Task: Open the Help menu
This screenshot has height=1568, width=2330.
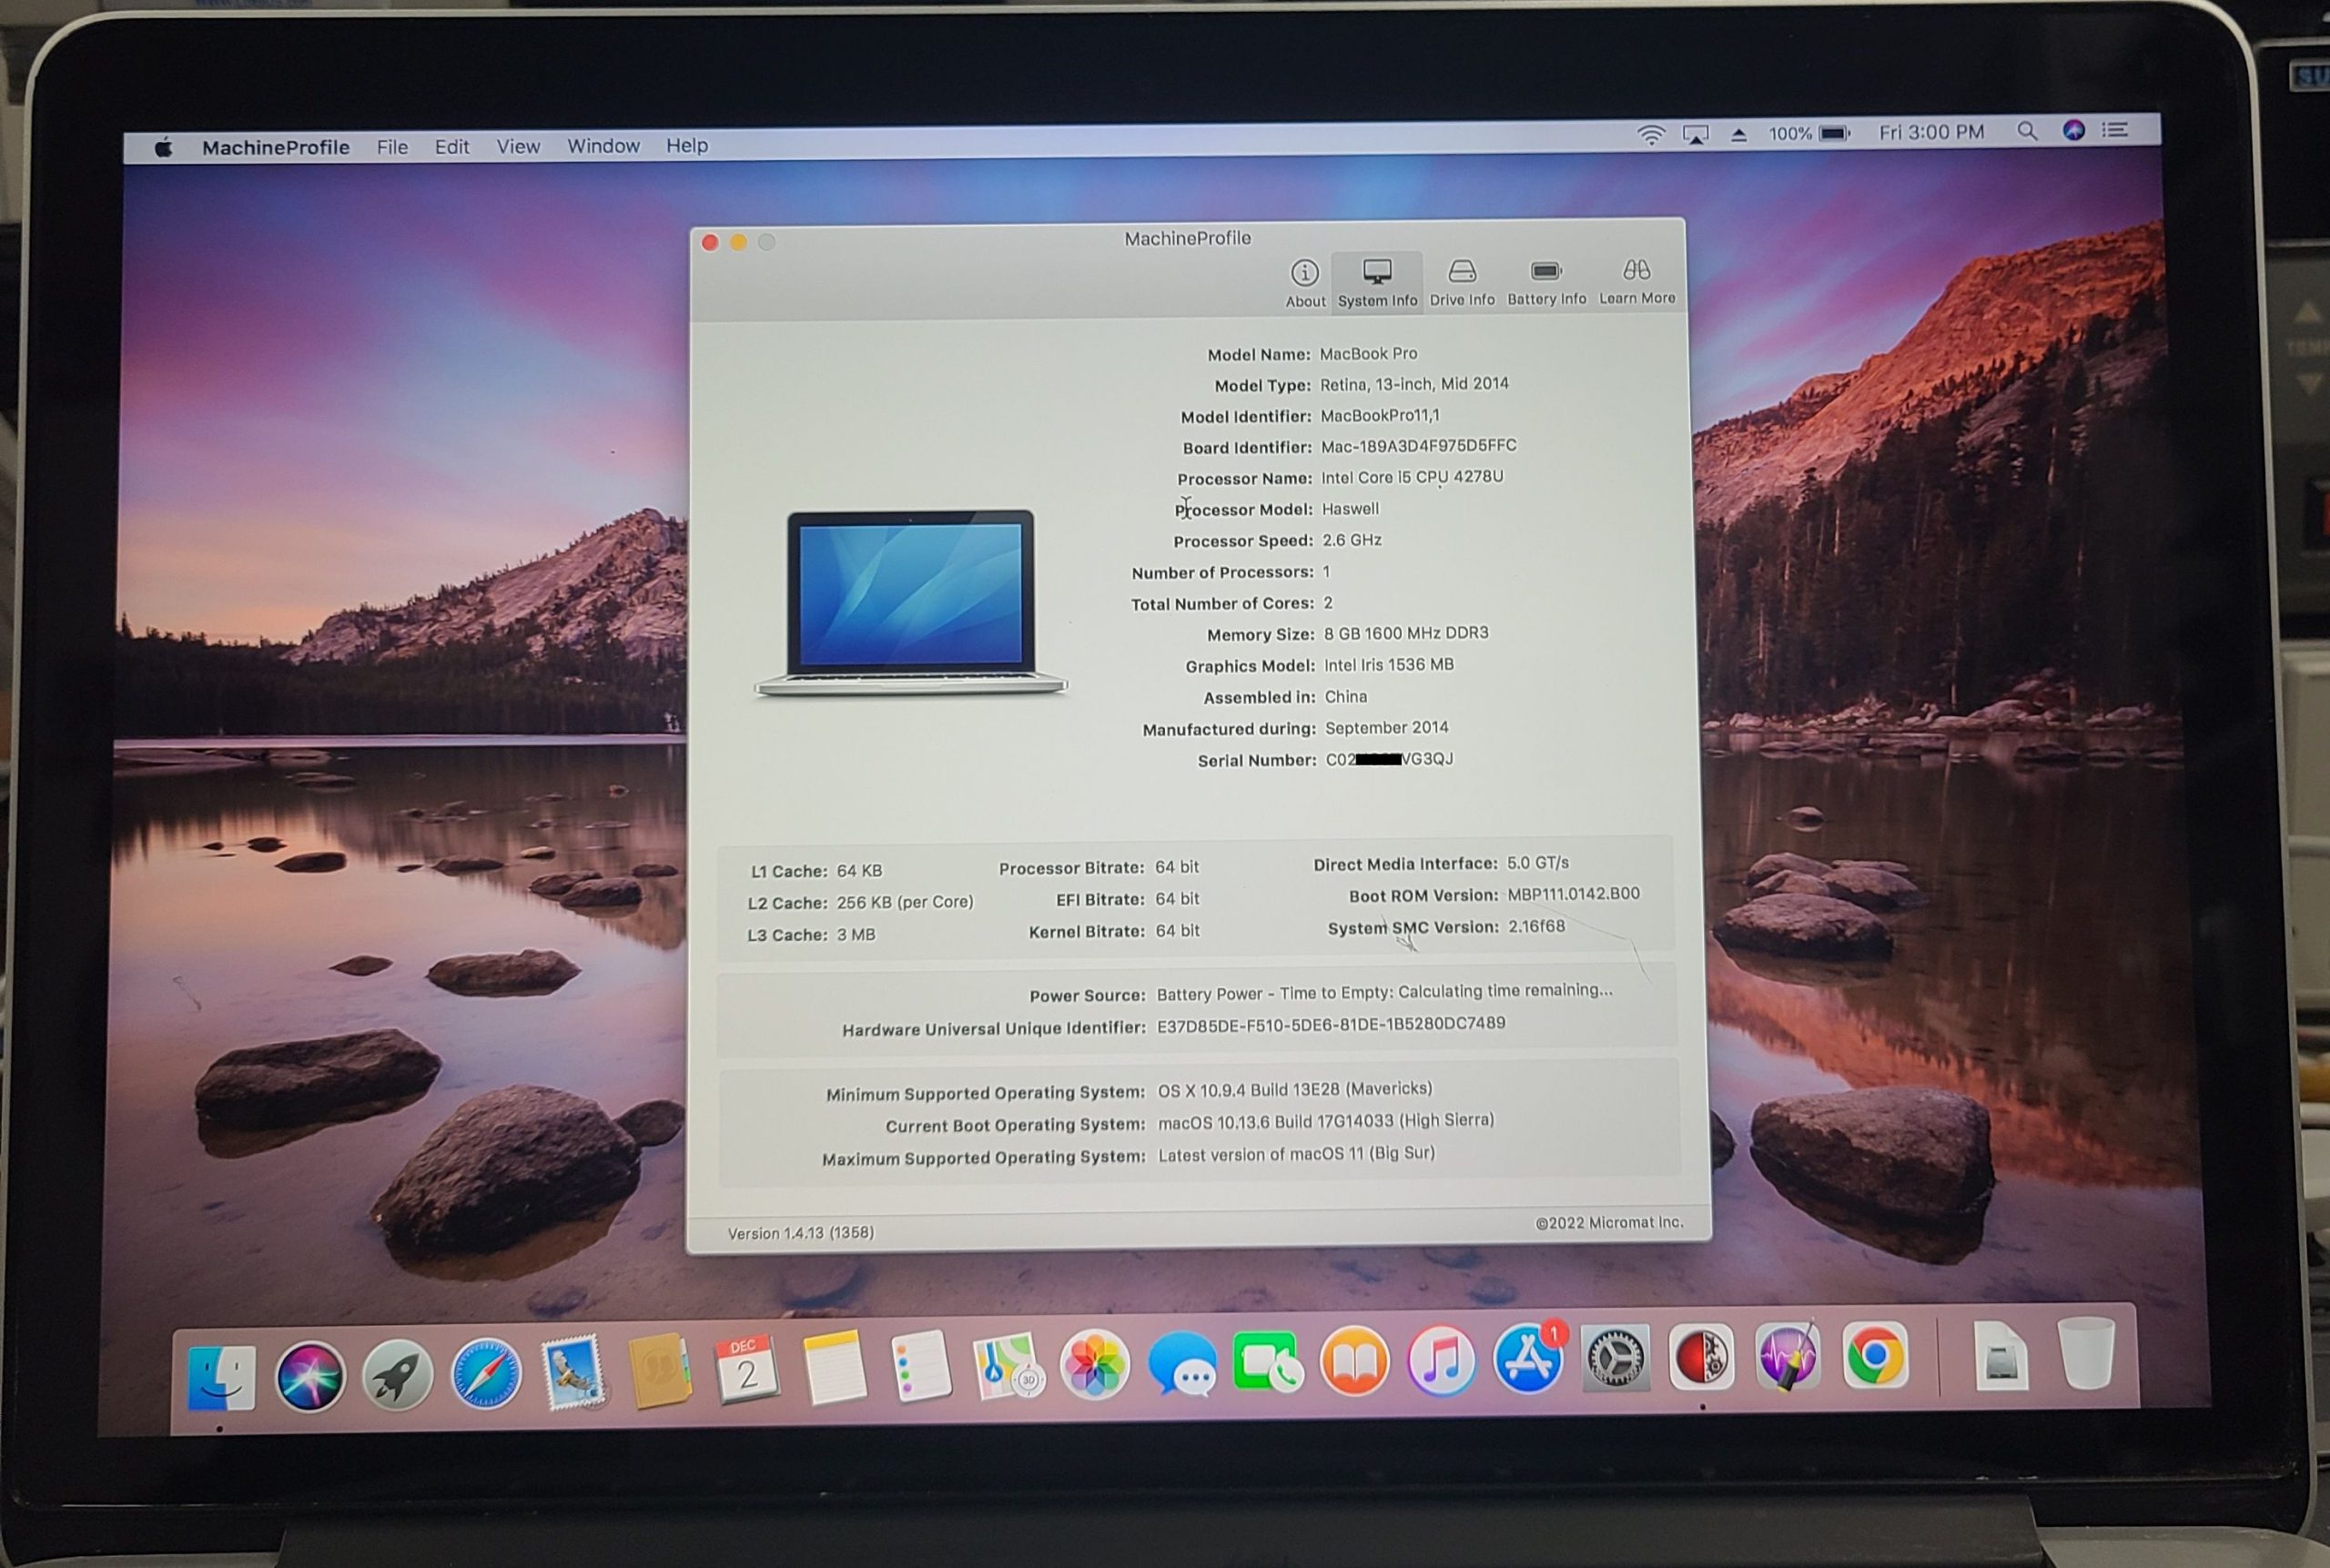Action: click(687, 145)
